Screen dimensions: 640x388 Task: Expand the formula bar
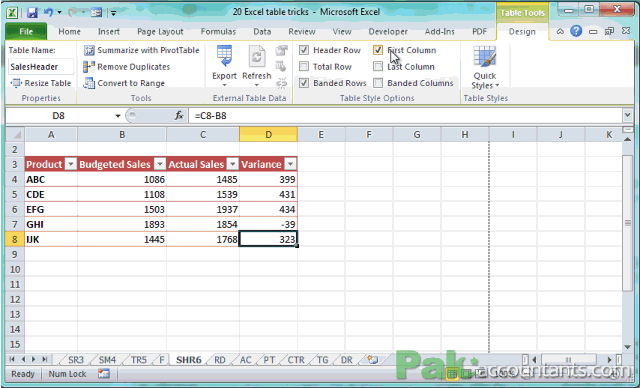(x=627, y=116)
